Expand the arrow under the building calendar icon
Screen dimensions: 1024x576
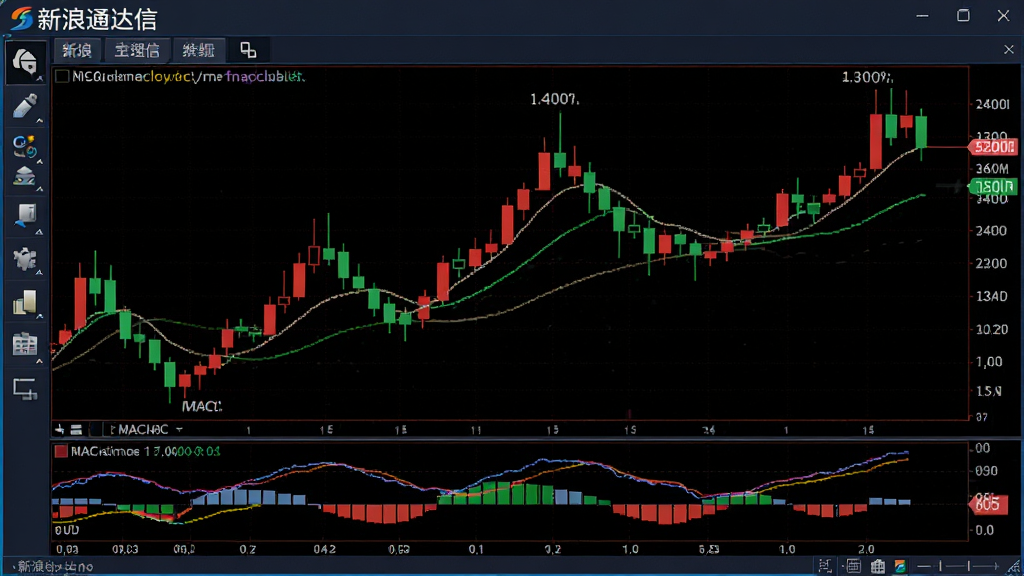[39, 360]
